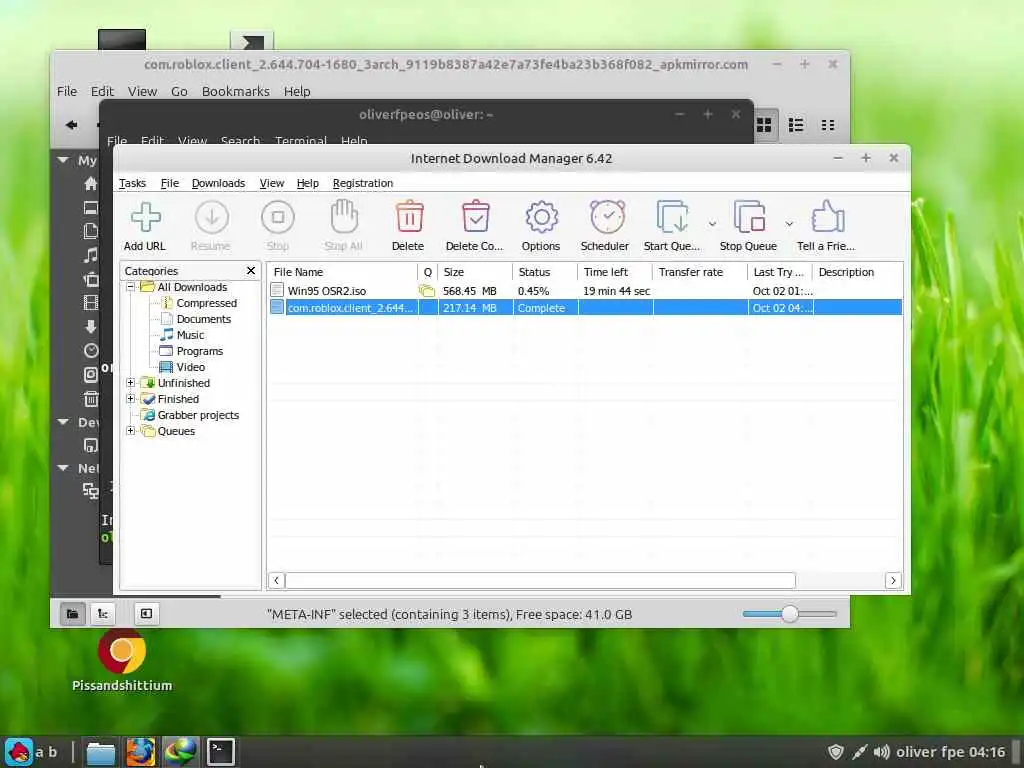The height and width of the screenshot is (768, 1024).
Task: Switch file manager to icon view
Action: click(x=764, y=125)
